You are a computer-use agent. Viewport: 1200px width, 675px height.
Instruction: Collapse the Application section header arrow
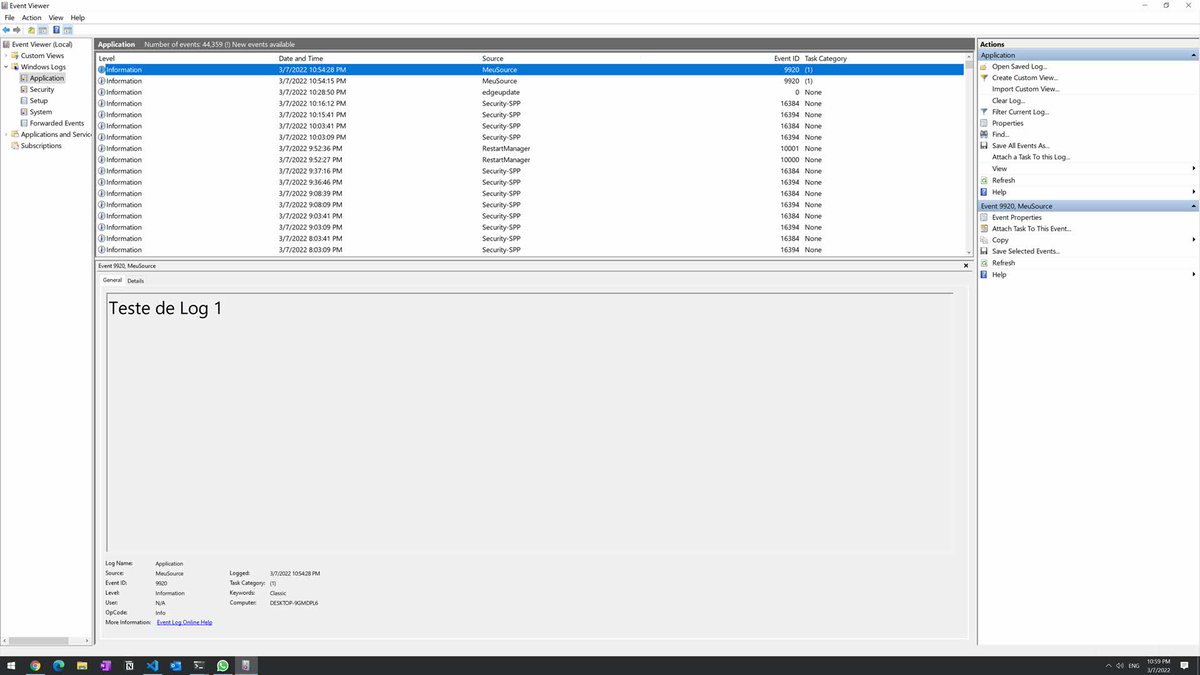(1192, 55)
